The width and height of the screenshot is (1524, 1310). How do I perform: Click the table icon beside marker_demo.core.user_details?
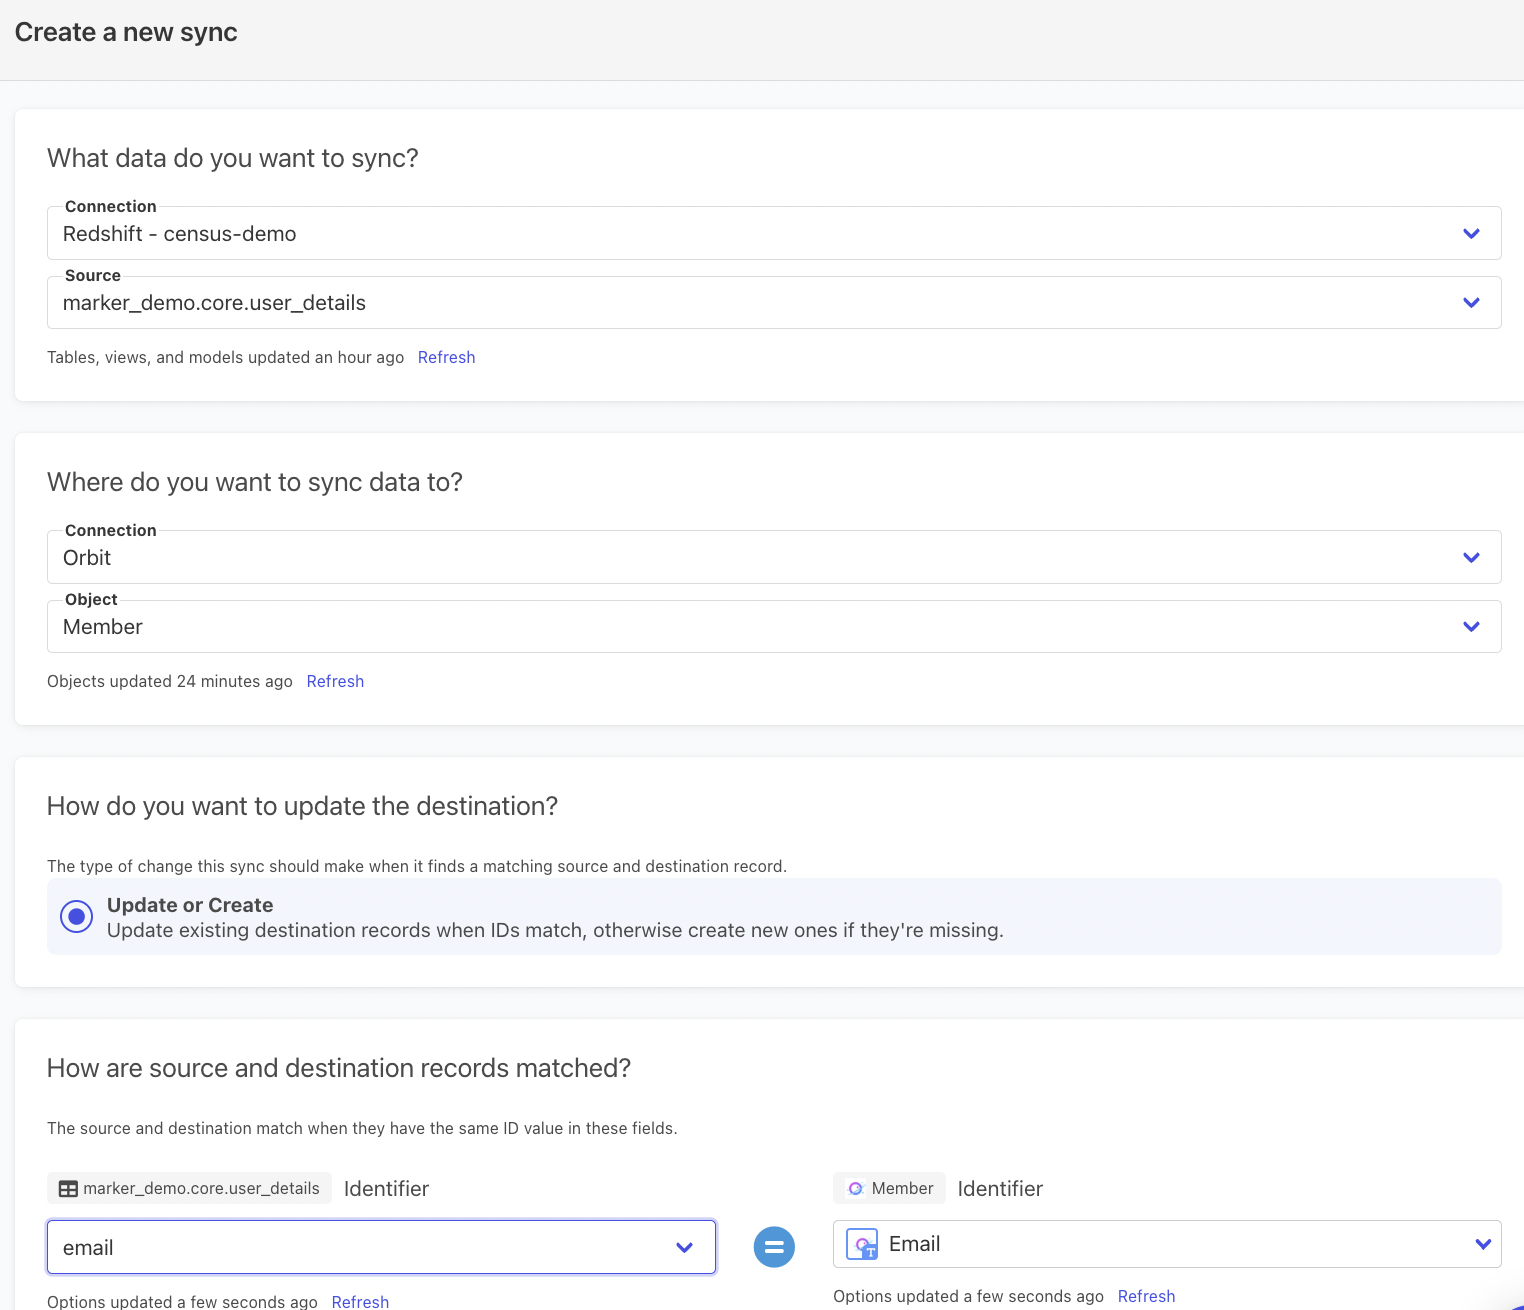(x=68, y=1189)
